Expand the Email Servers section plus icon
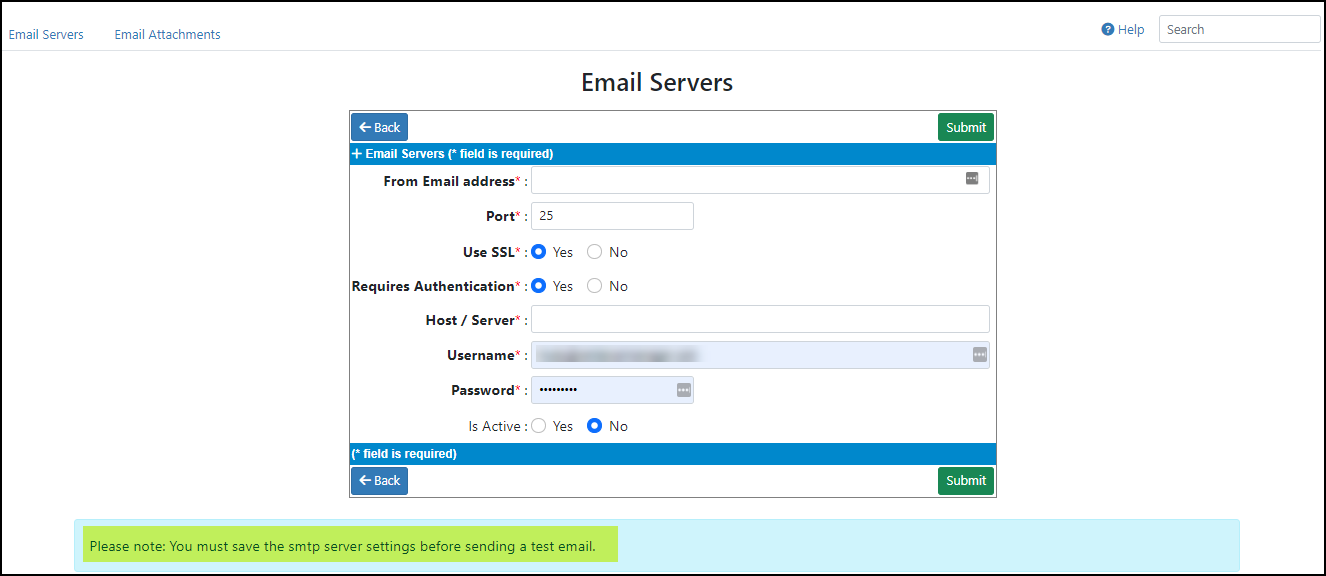The width and height of the screenshot is (1326, 576). pyautogui.click(x=357, y=154)
